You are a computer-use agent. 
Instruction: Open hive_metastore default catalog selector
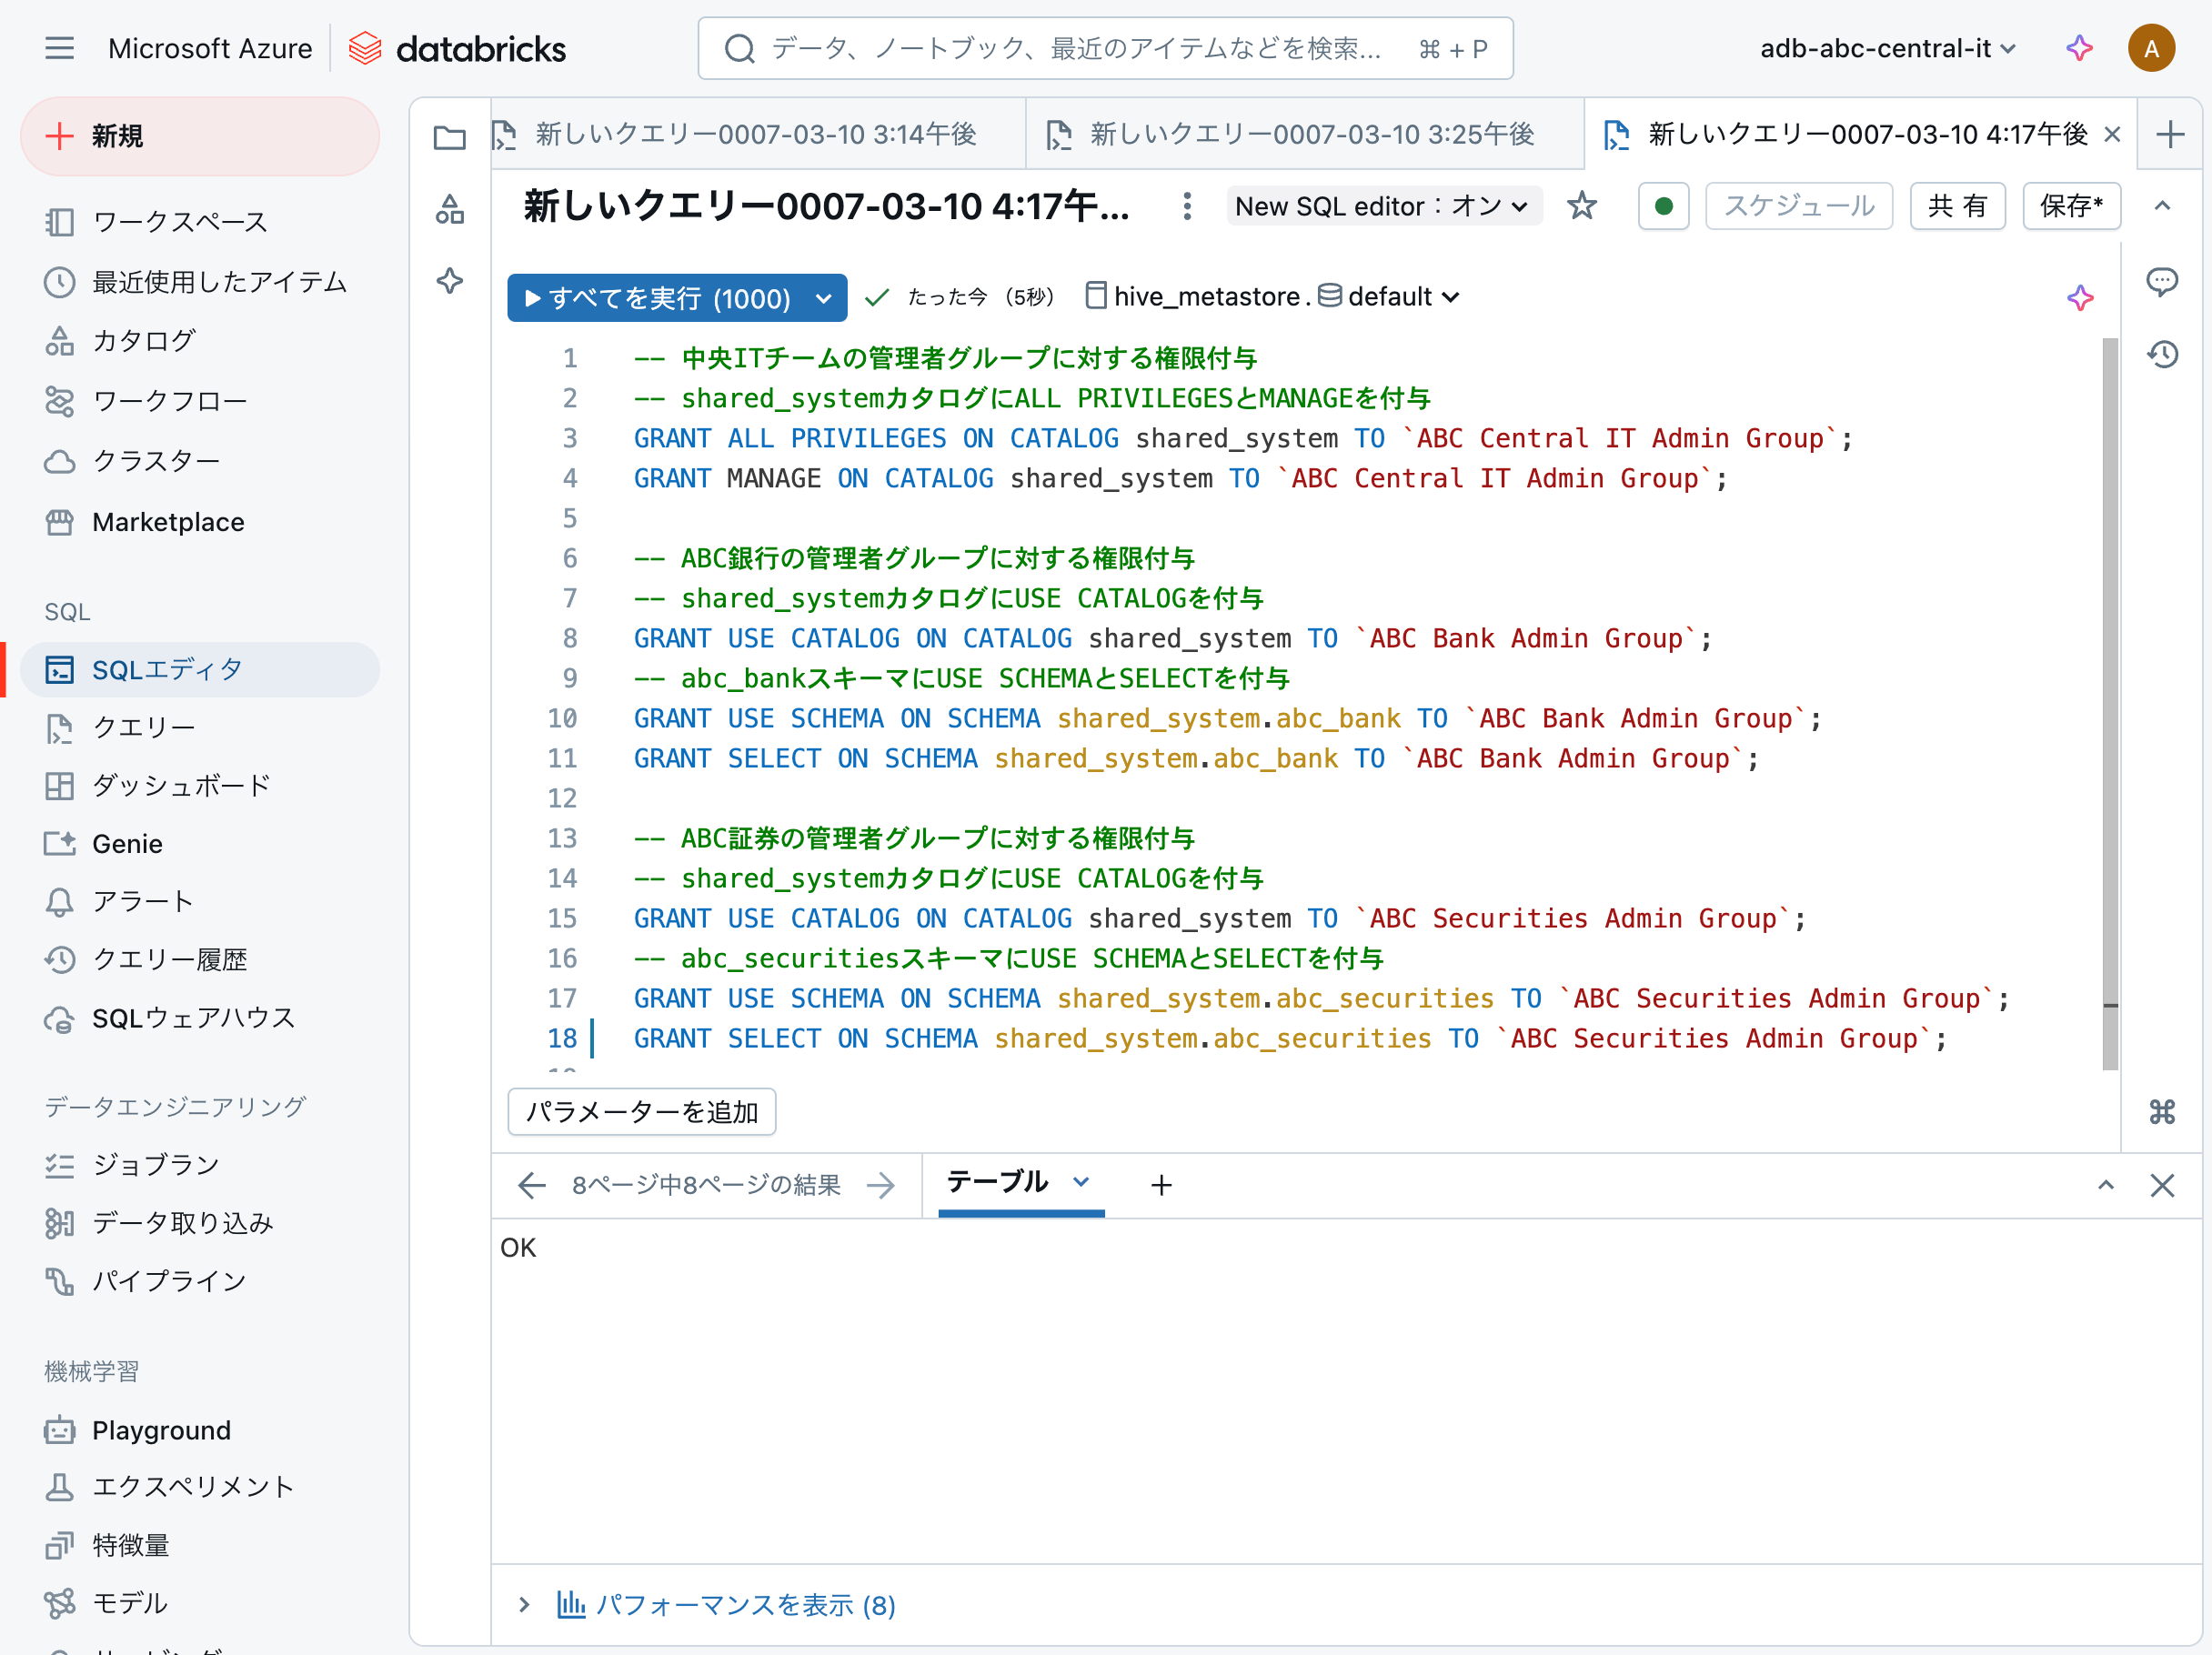click(x=1272, y=297)
